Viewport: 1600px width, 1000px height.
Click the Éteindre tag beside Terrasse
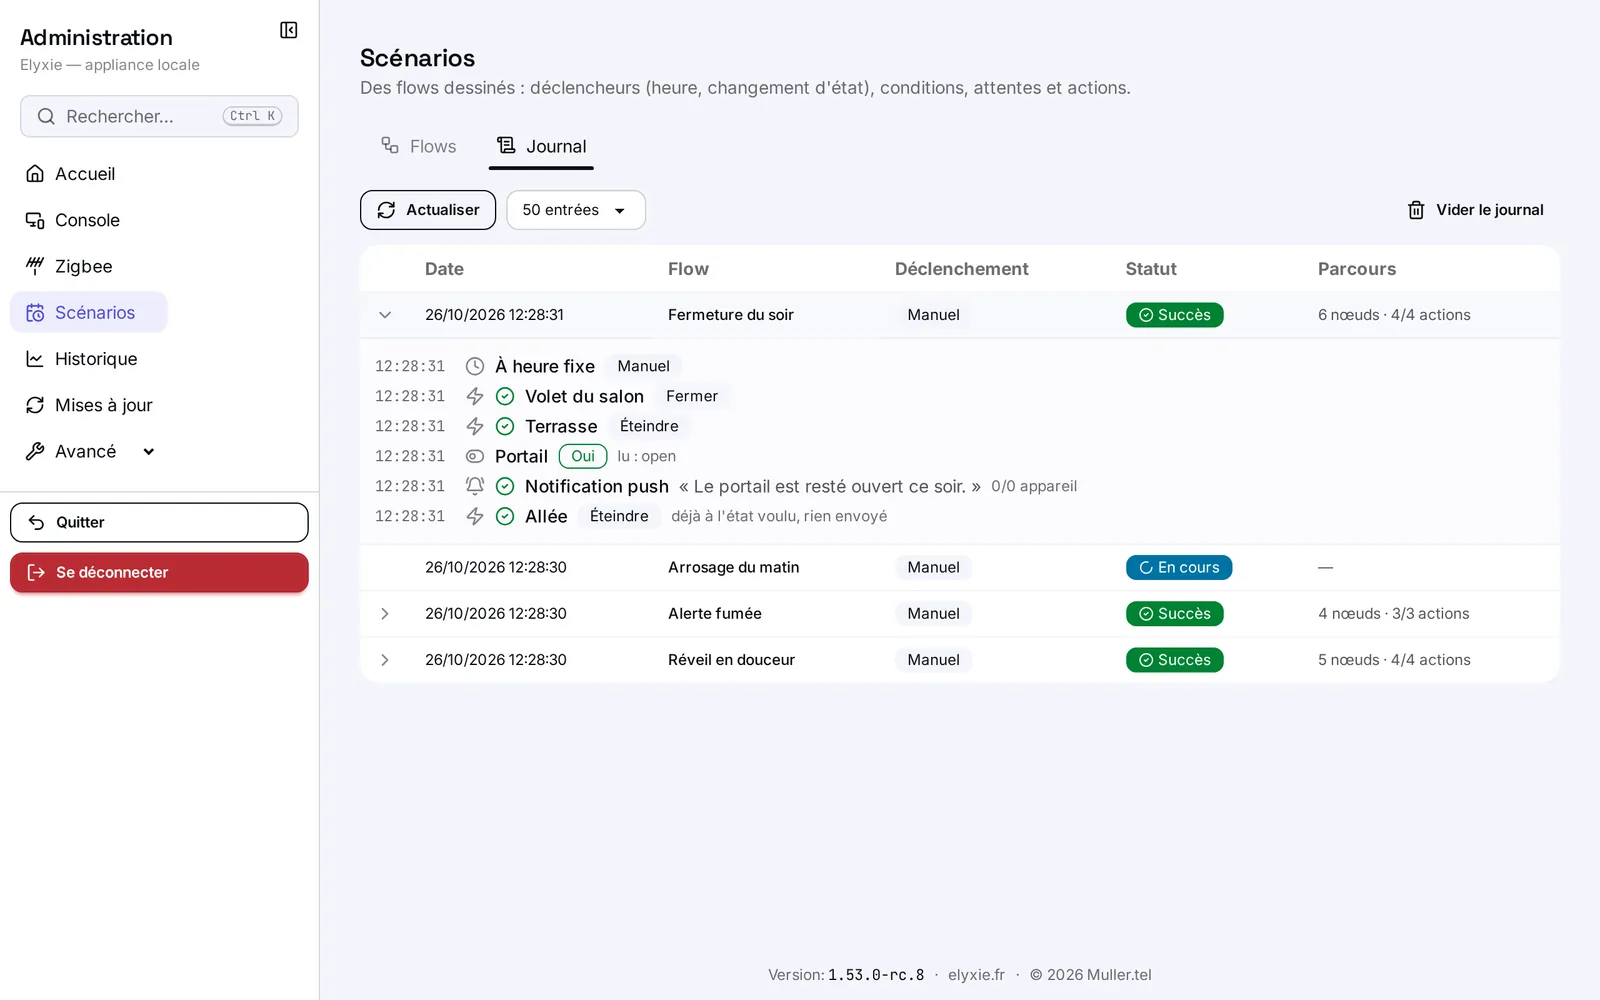tap(649, 426)
